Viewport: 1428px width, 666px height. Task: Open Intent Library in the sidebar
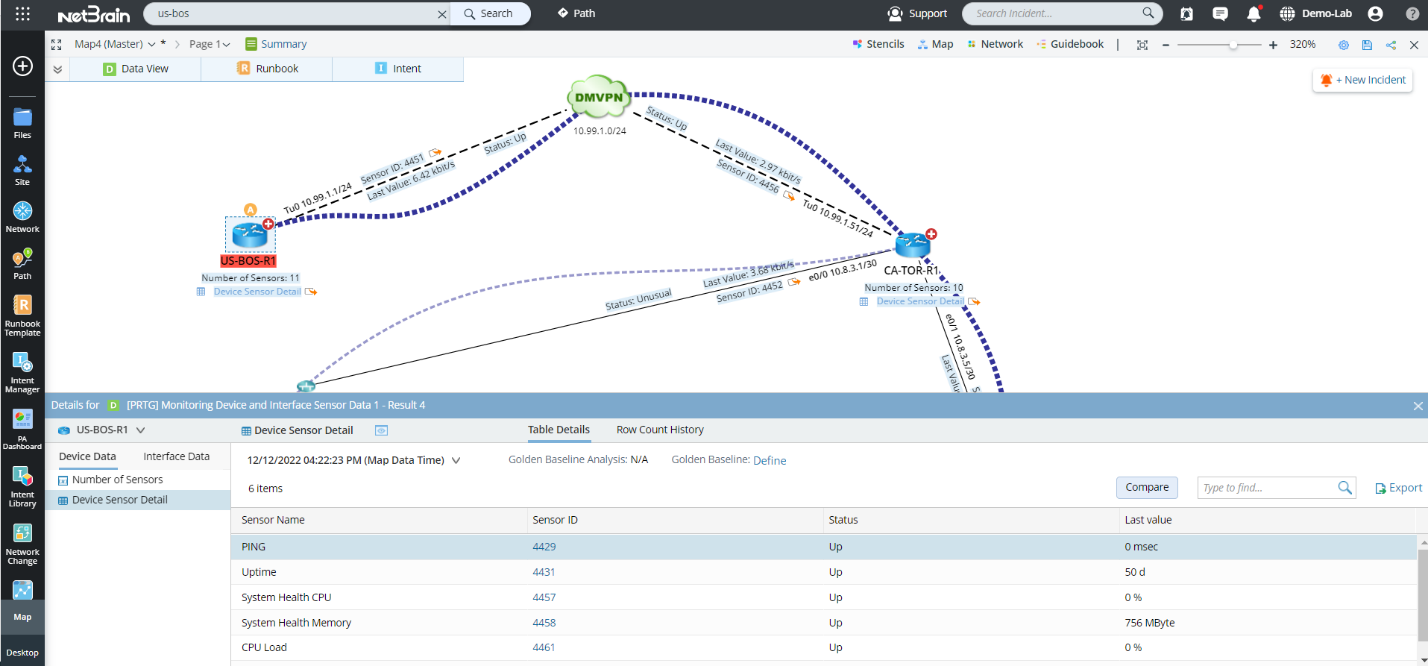click(22, 487)
